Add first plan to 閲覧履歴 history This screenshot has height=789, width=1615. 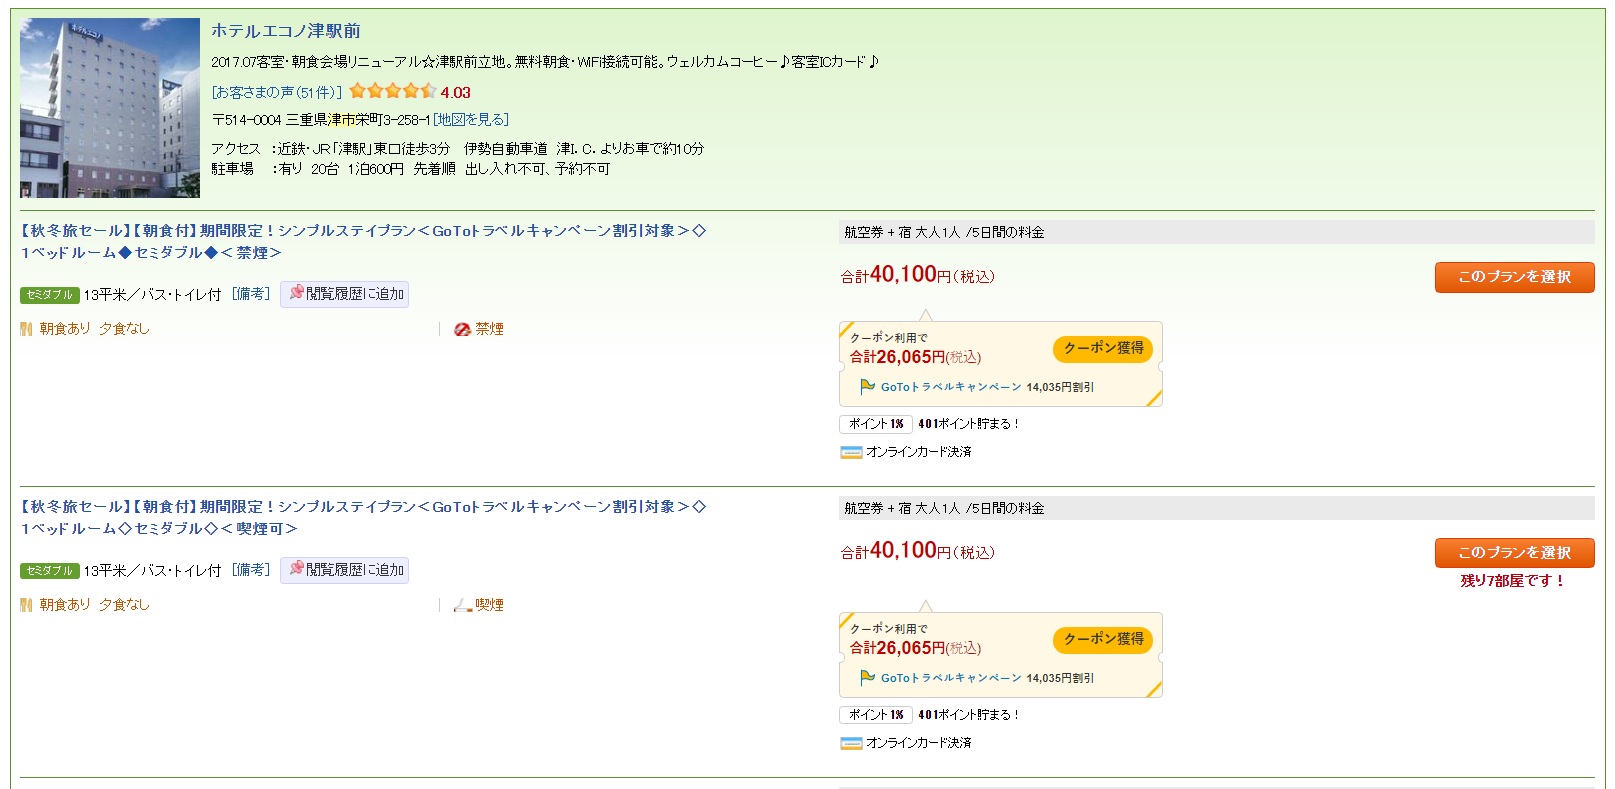(x=344, y=294)
